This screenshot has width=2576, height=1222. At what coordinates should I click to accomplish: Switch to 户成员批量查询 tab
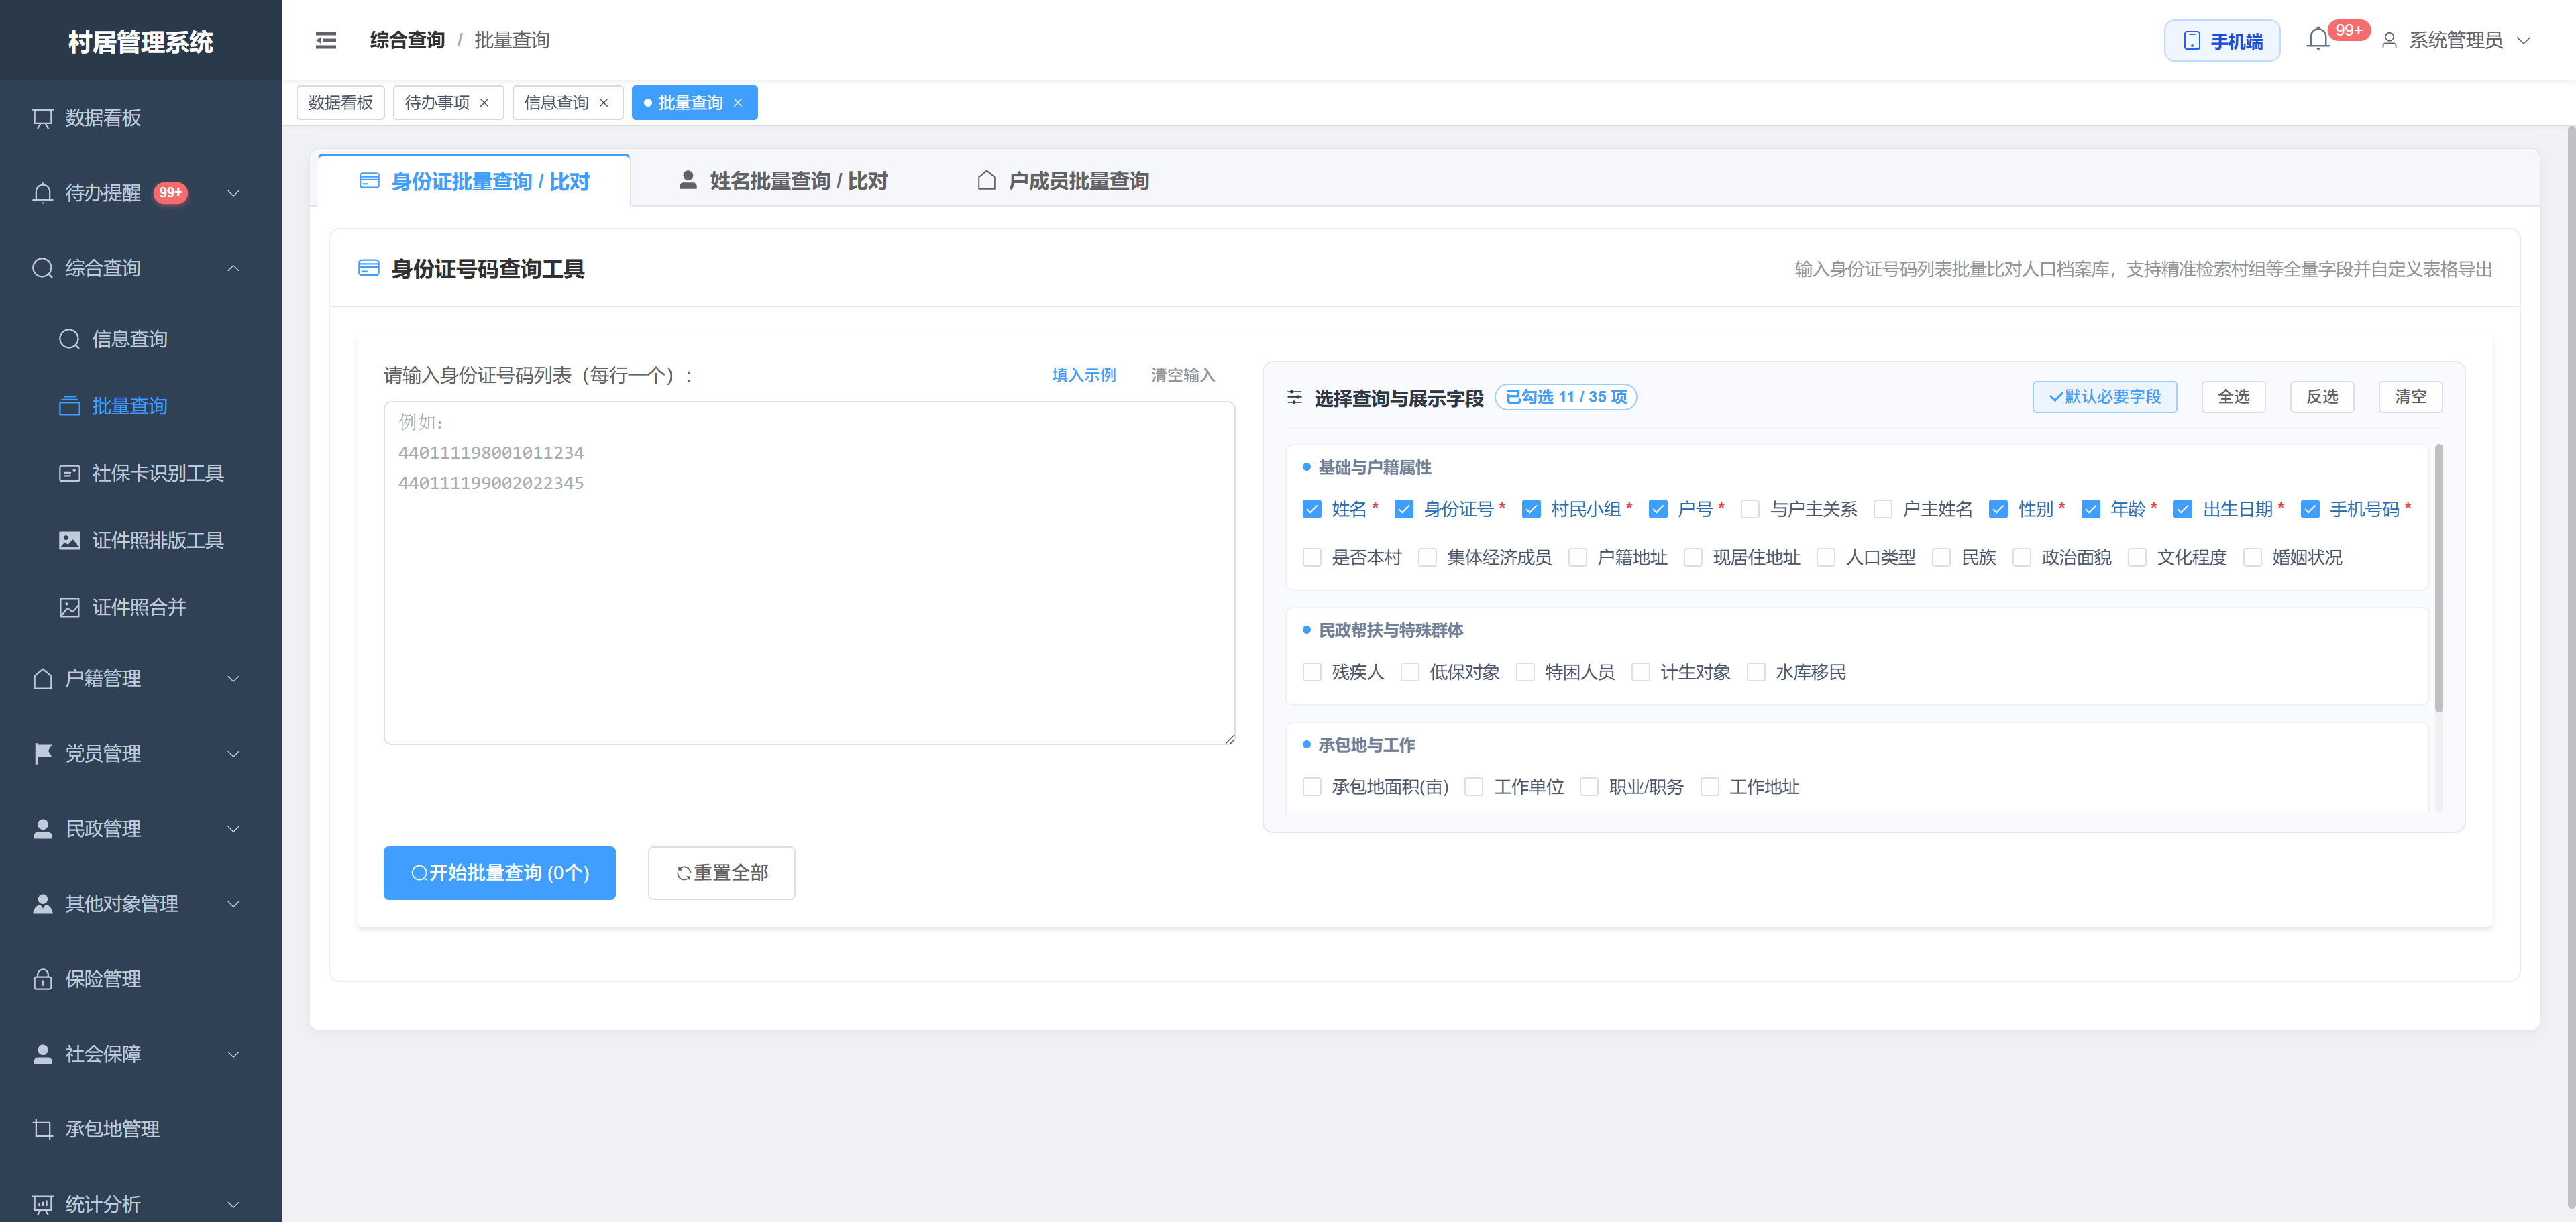pos(1063,181)
